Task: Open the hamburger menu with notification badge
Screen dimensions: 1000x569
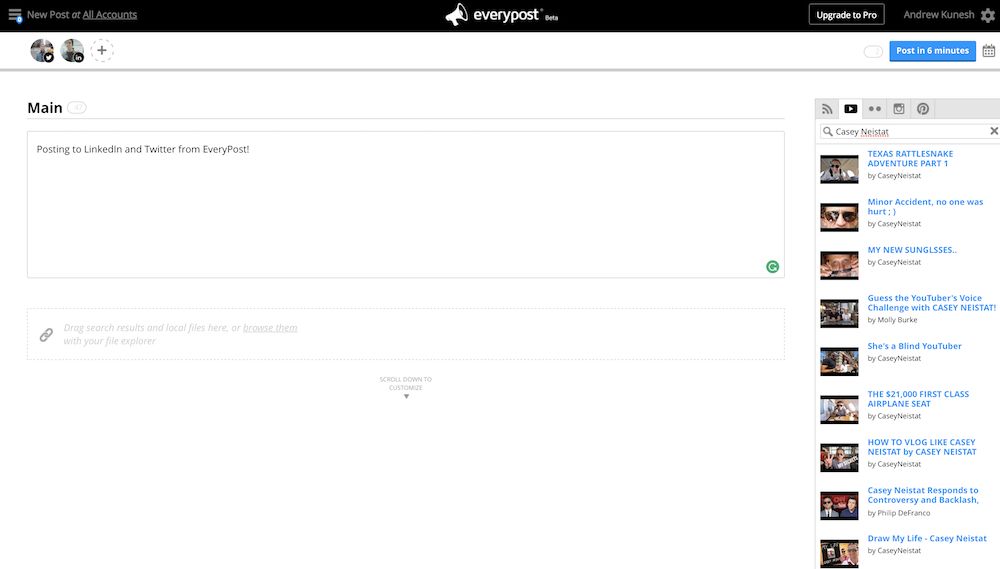Action: (x=15, y=15)
